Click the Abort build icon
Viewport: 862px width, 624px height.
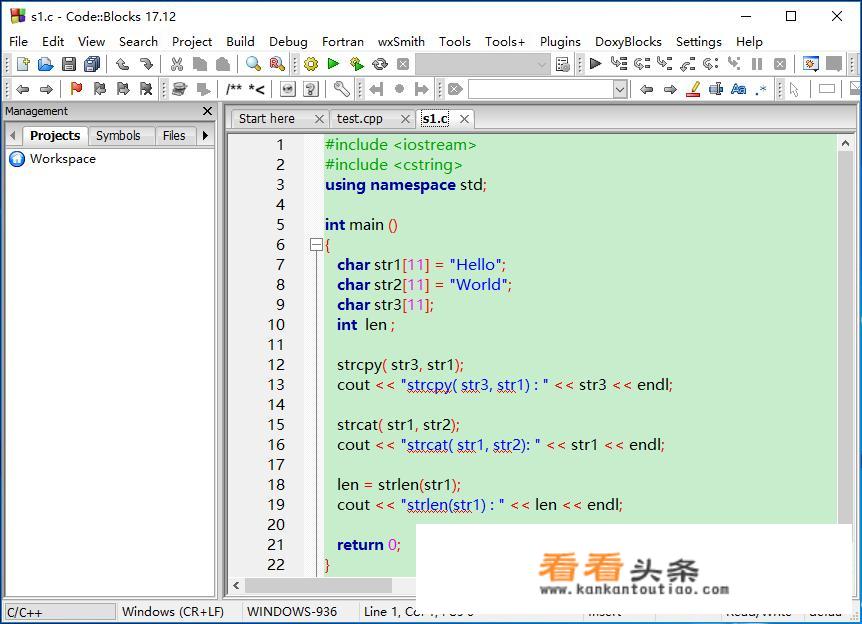coord(403,64)
